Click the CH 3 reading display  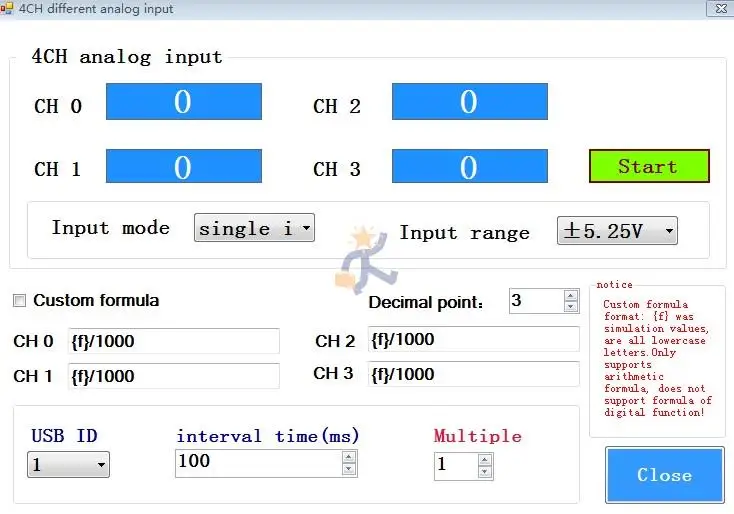[x=470, y=166]
